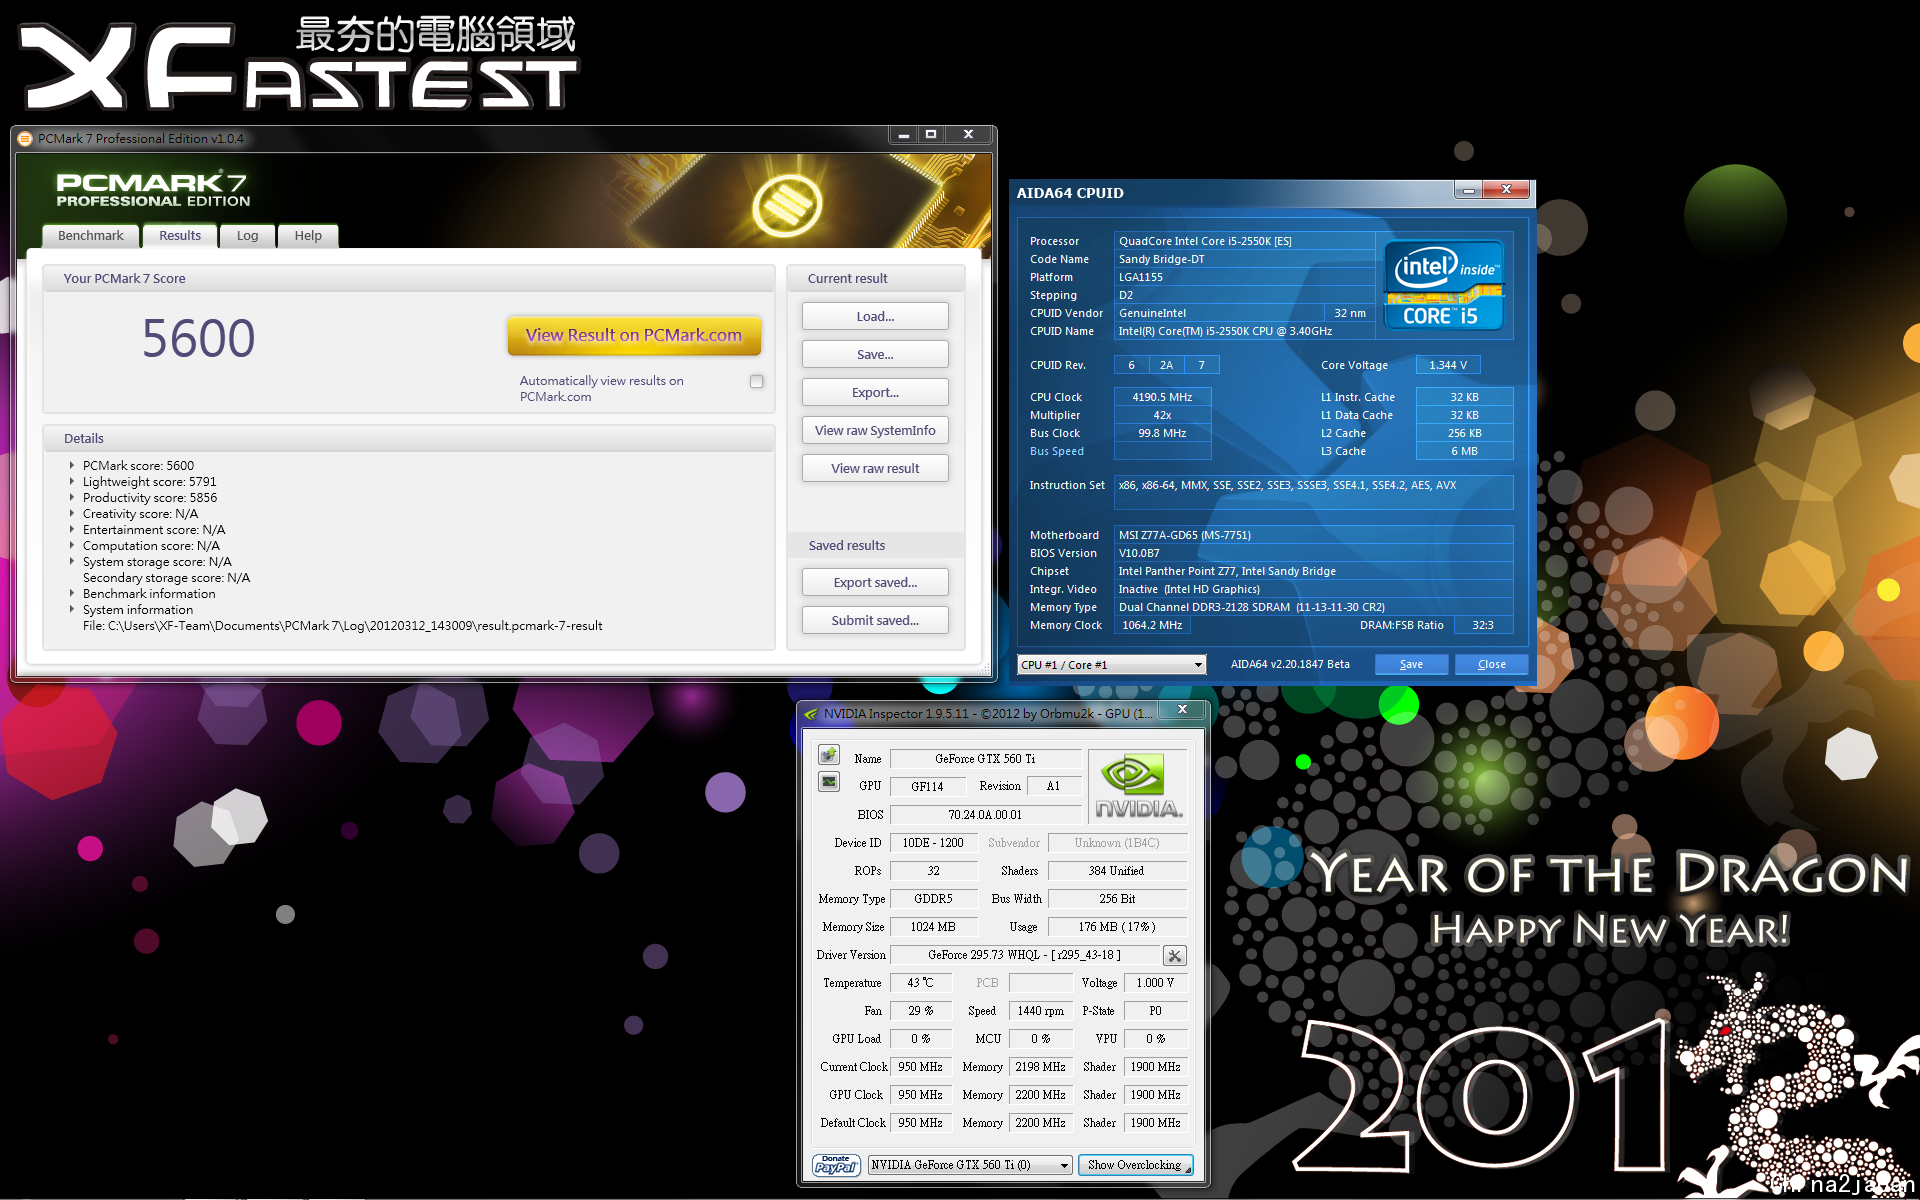Screen dimensions: 1920x1200
Task: Expand the System storage score row
Action: 72,561
